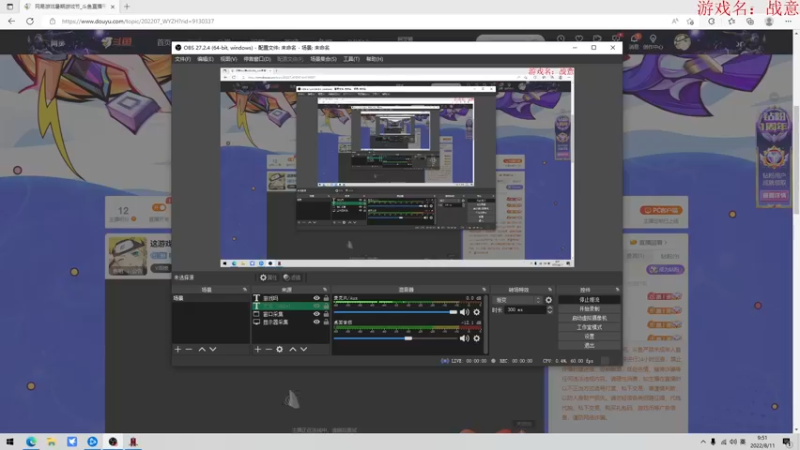
Task: Refresh the Douyu page in the browser
Action: pos(30,21)
